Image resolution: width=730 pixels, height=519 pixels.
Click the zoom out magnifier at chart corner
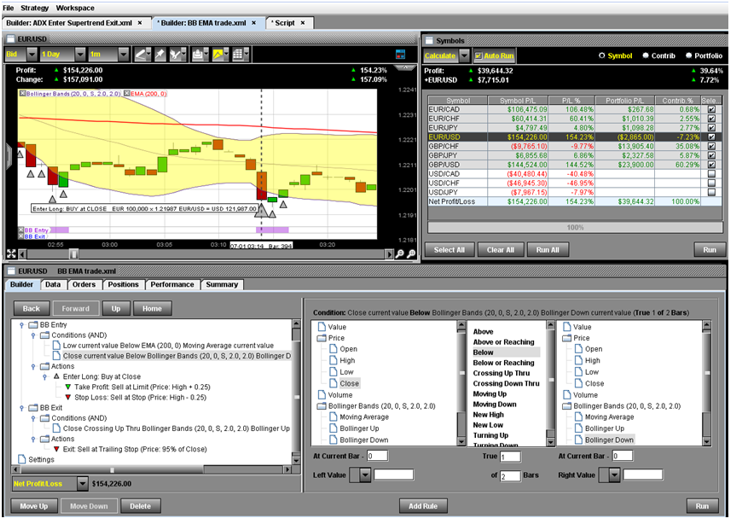point(411,254)
